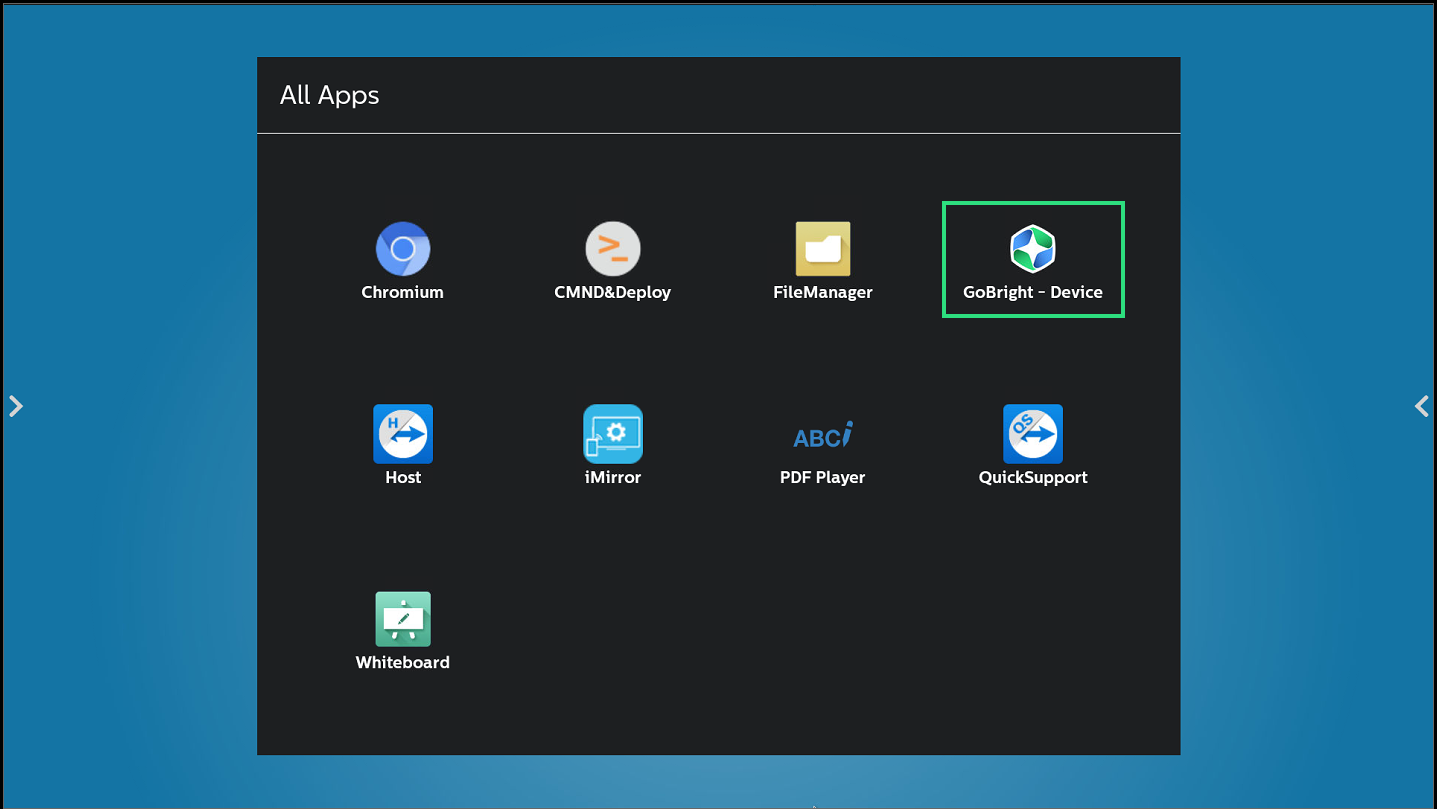The width and height of the screenshot is (1437, 809).
Task: Open the yellow FileManager folder icon
Action: [822, 249]
